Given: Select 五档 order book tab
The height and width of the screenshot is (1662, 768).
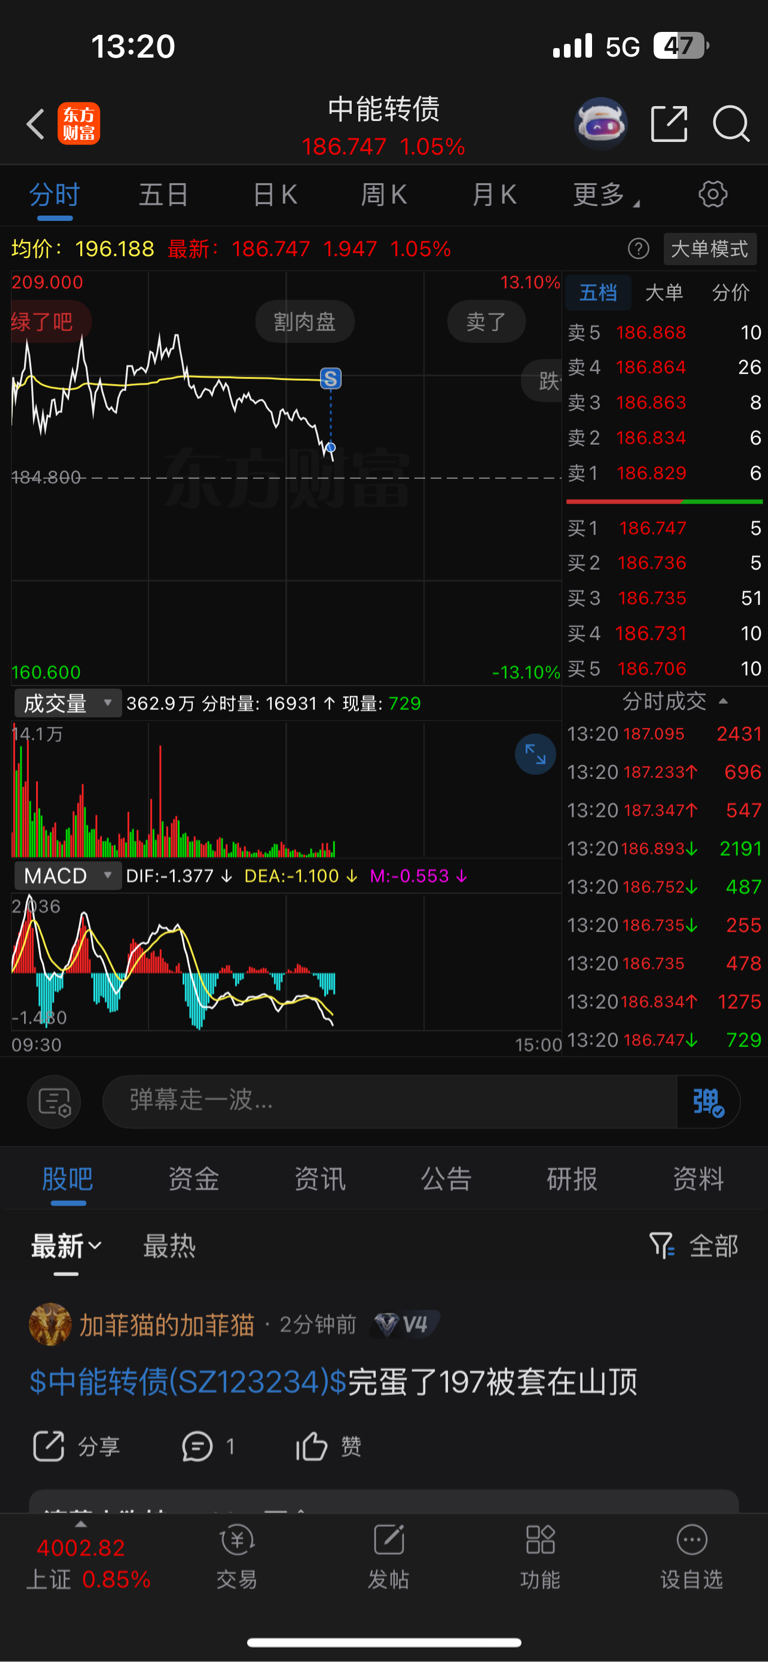Looking at the screenshot, I should (x=598, y=293).
